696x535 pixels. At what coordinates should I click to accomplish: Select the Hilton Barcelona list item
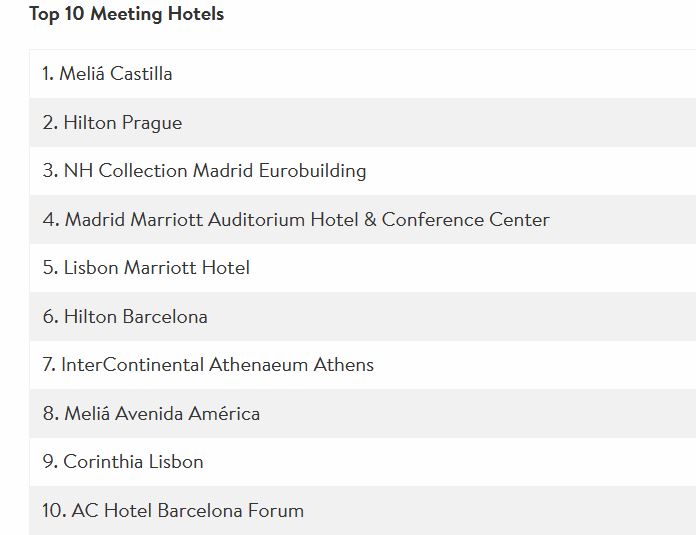(363, 317)
